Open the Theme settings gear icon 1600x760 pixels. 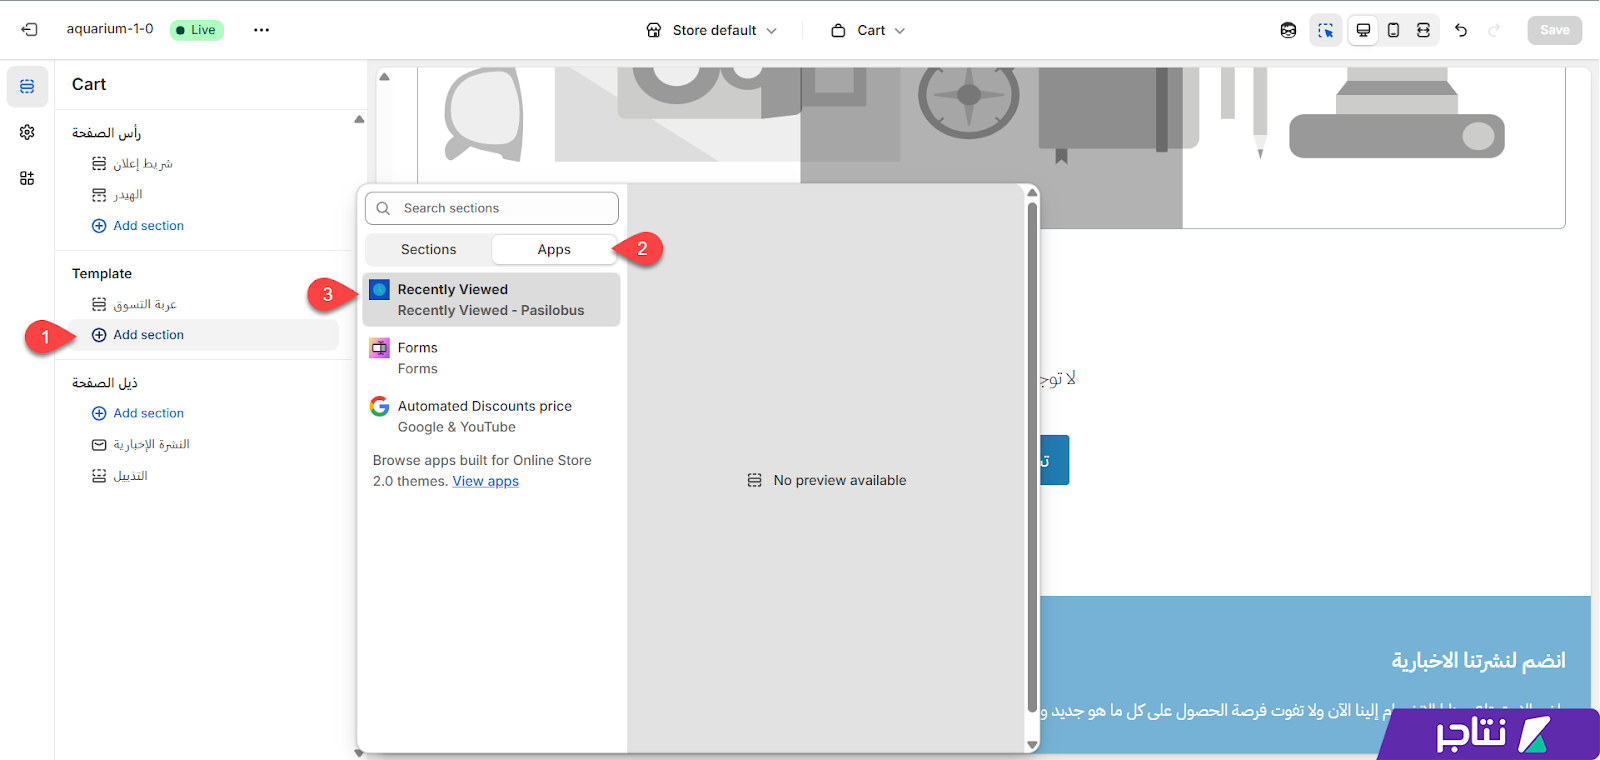click(x=27, y=132)
